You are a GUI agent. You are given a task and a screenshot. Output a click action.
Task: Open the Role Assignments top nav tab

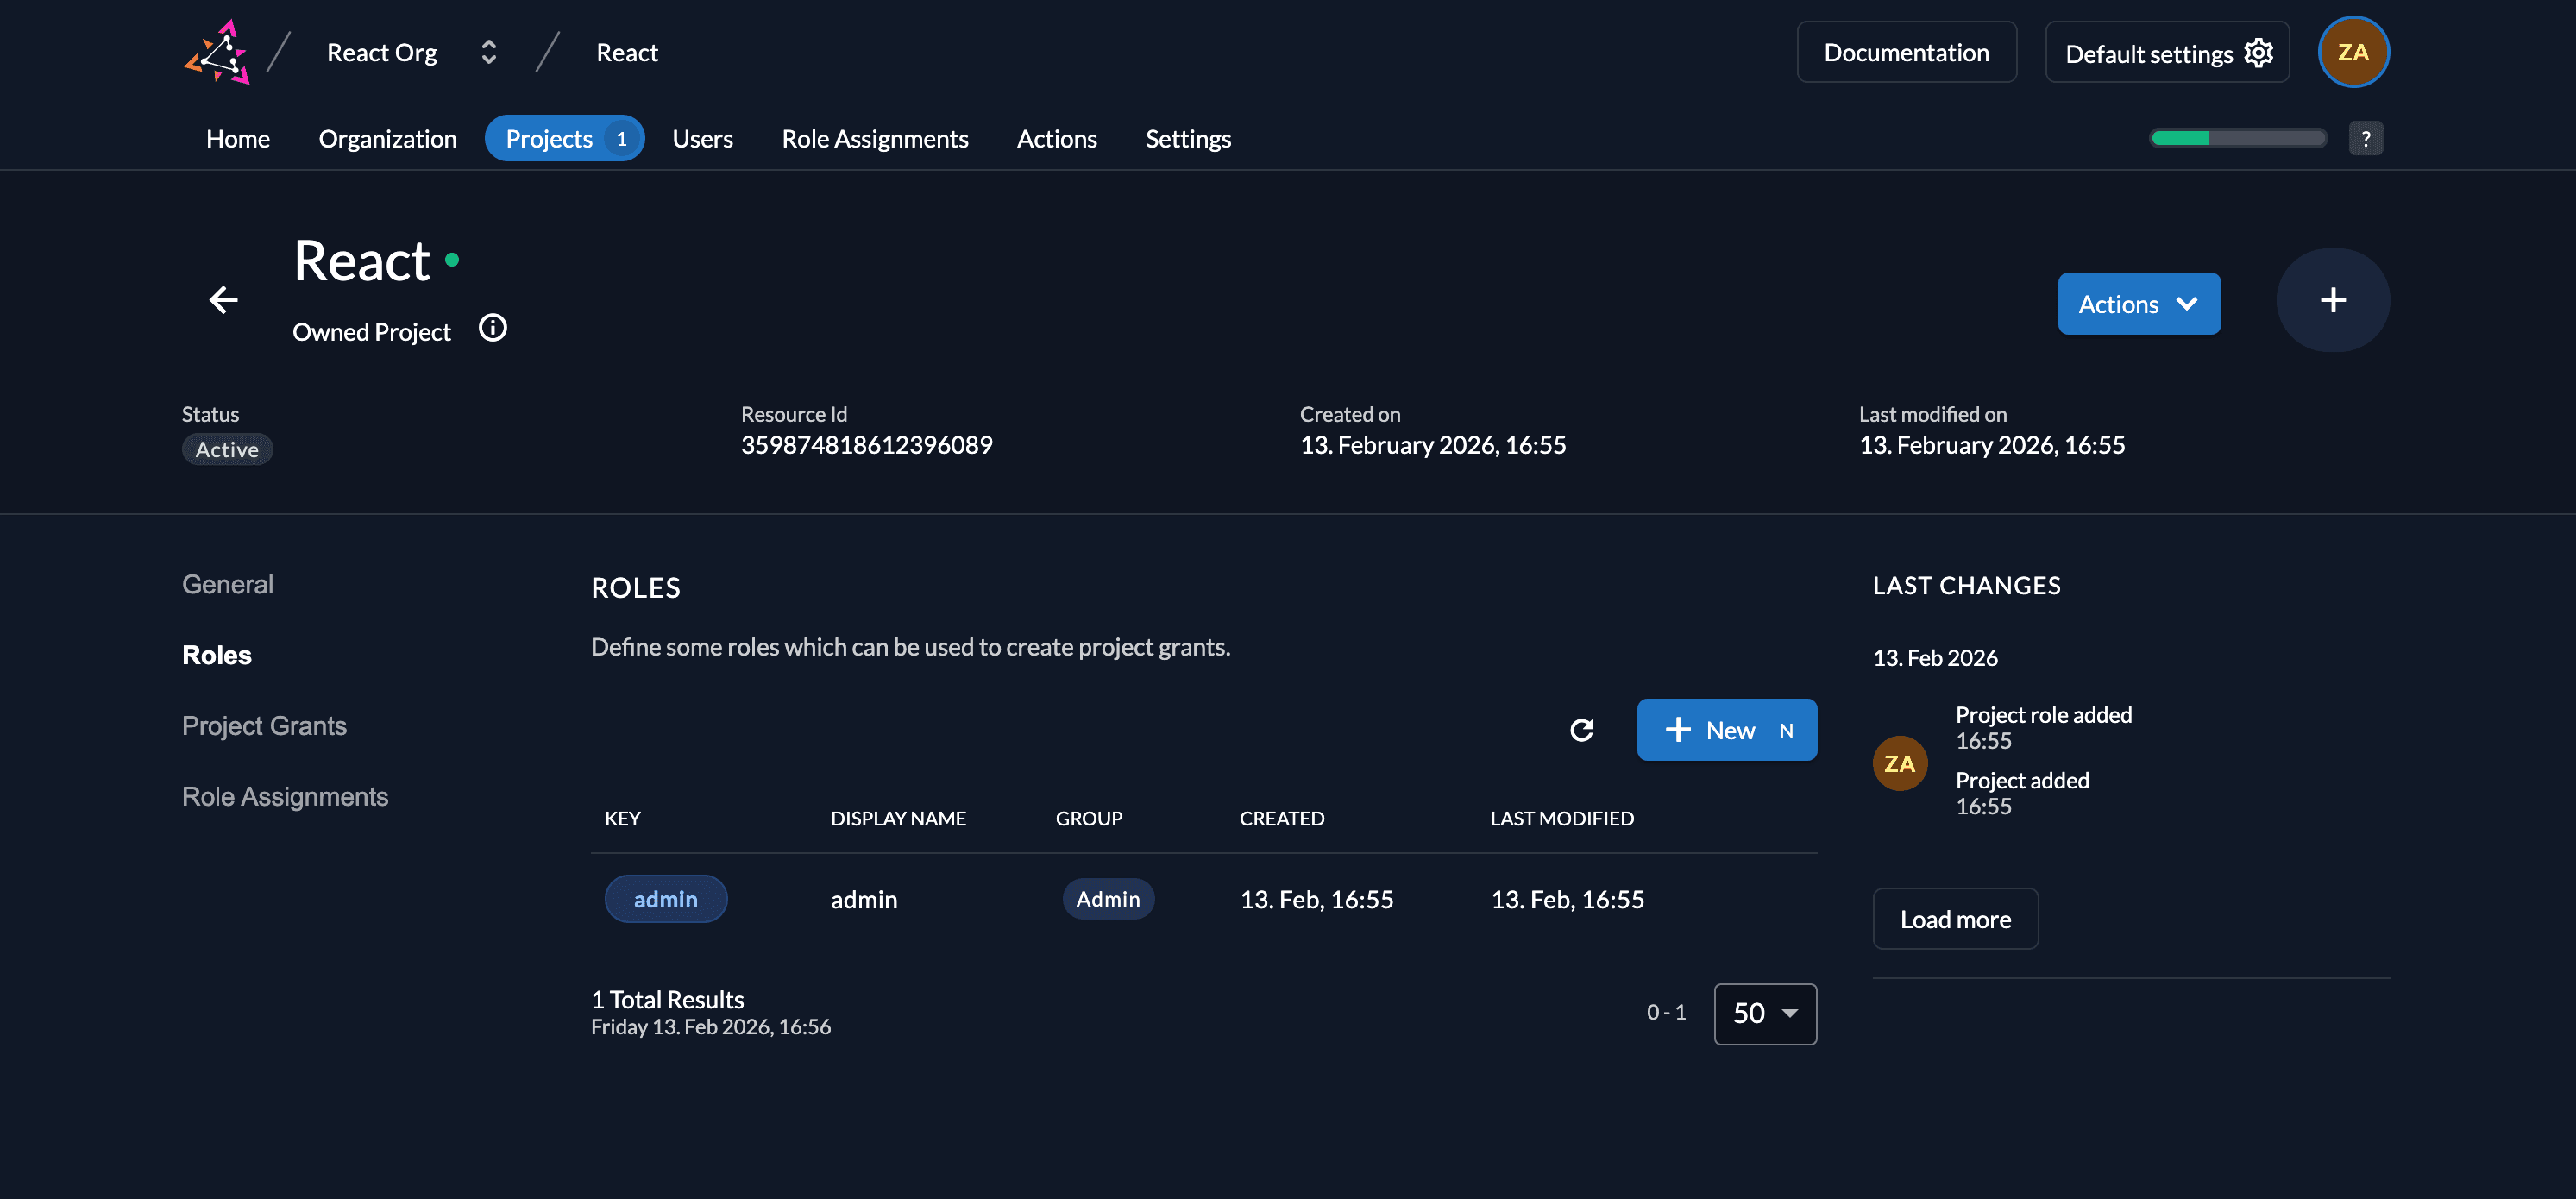click(874, 139)
